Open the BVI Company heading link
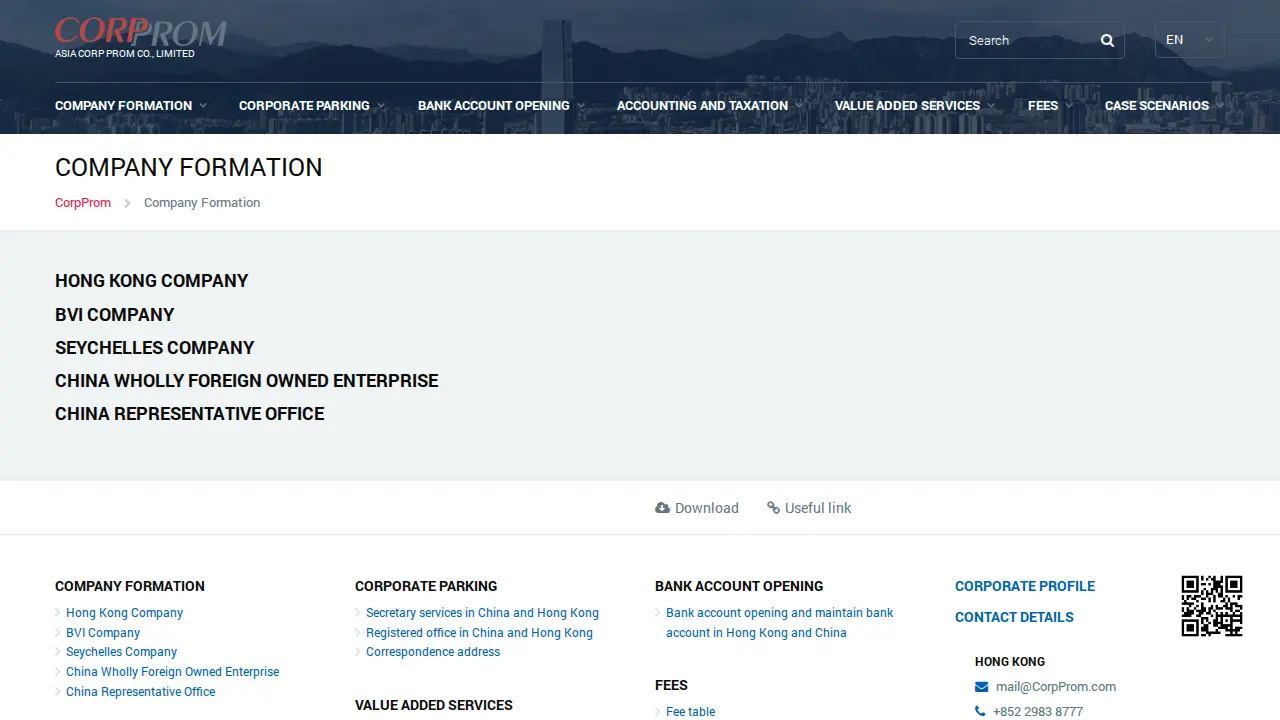Image resolution: width=1280 pixels, height=720 pixels. (115, 315)
